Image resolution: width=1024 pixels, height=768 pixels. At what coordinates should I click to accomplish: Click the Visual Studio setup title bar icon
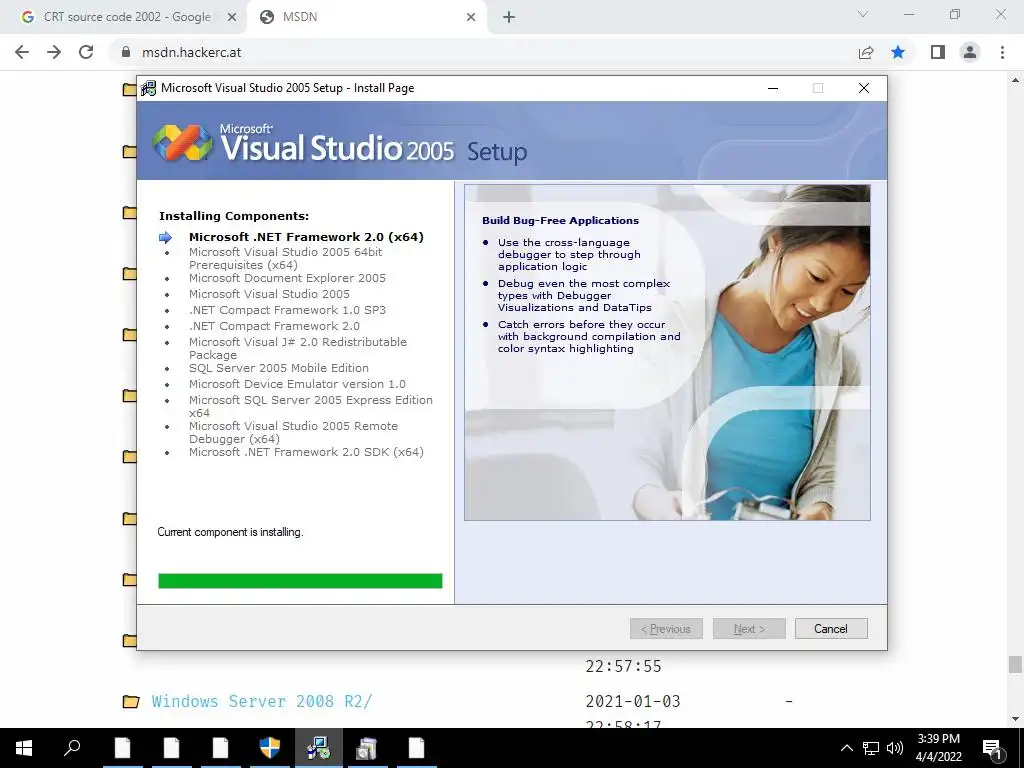[x=148, y=88]
